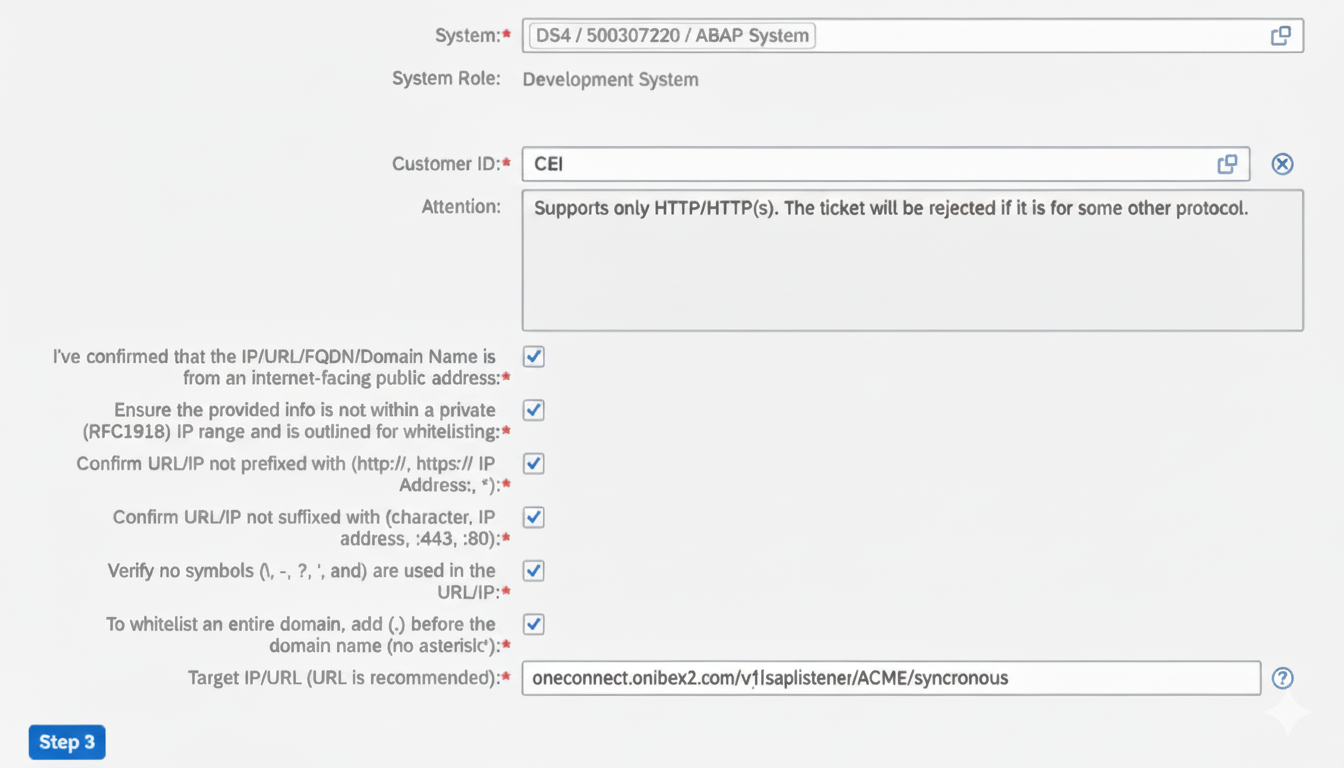
Task: Click into the Customer ID input
Action: coord(860,164)
